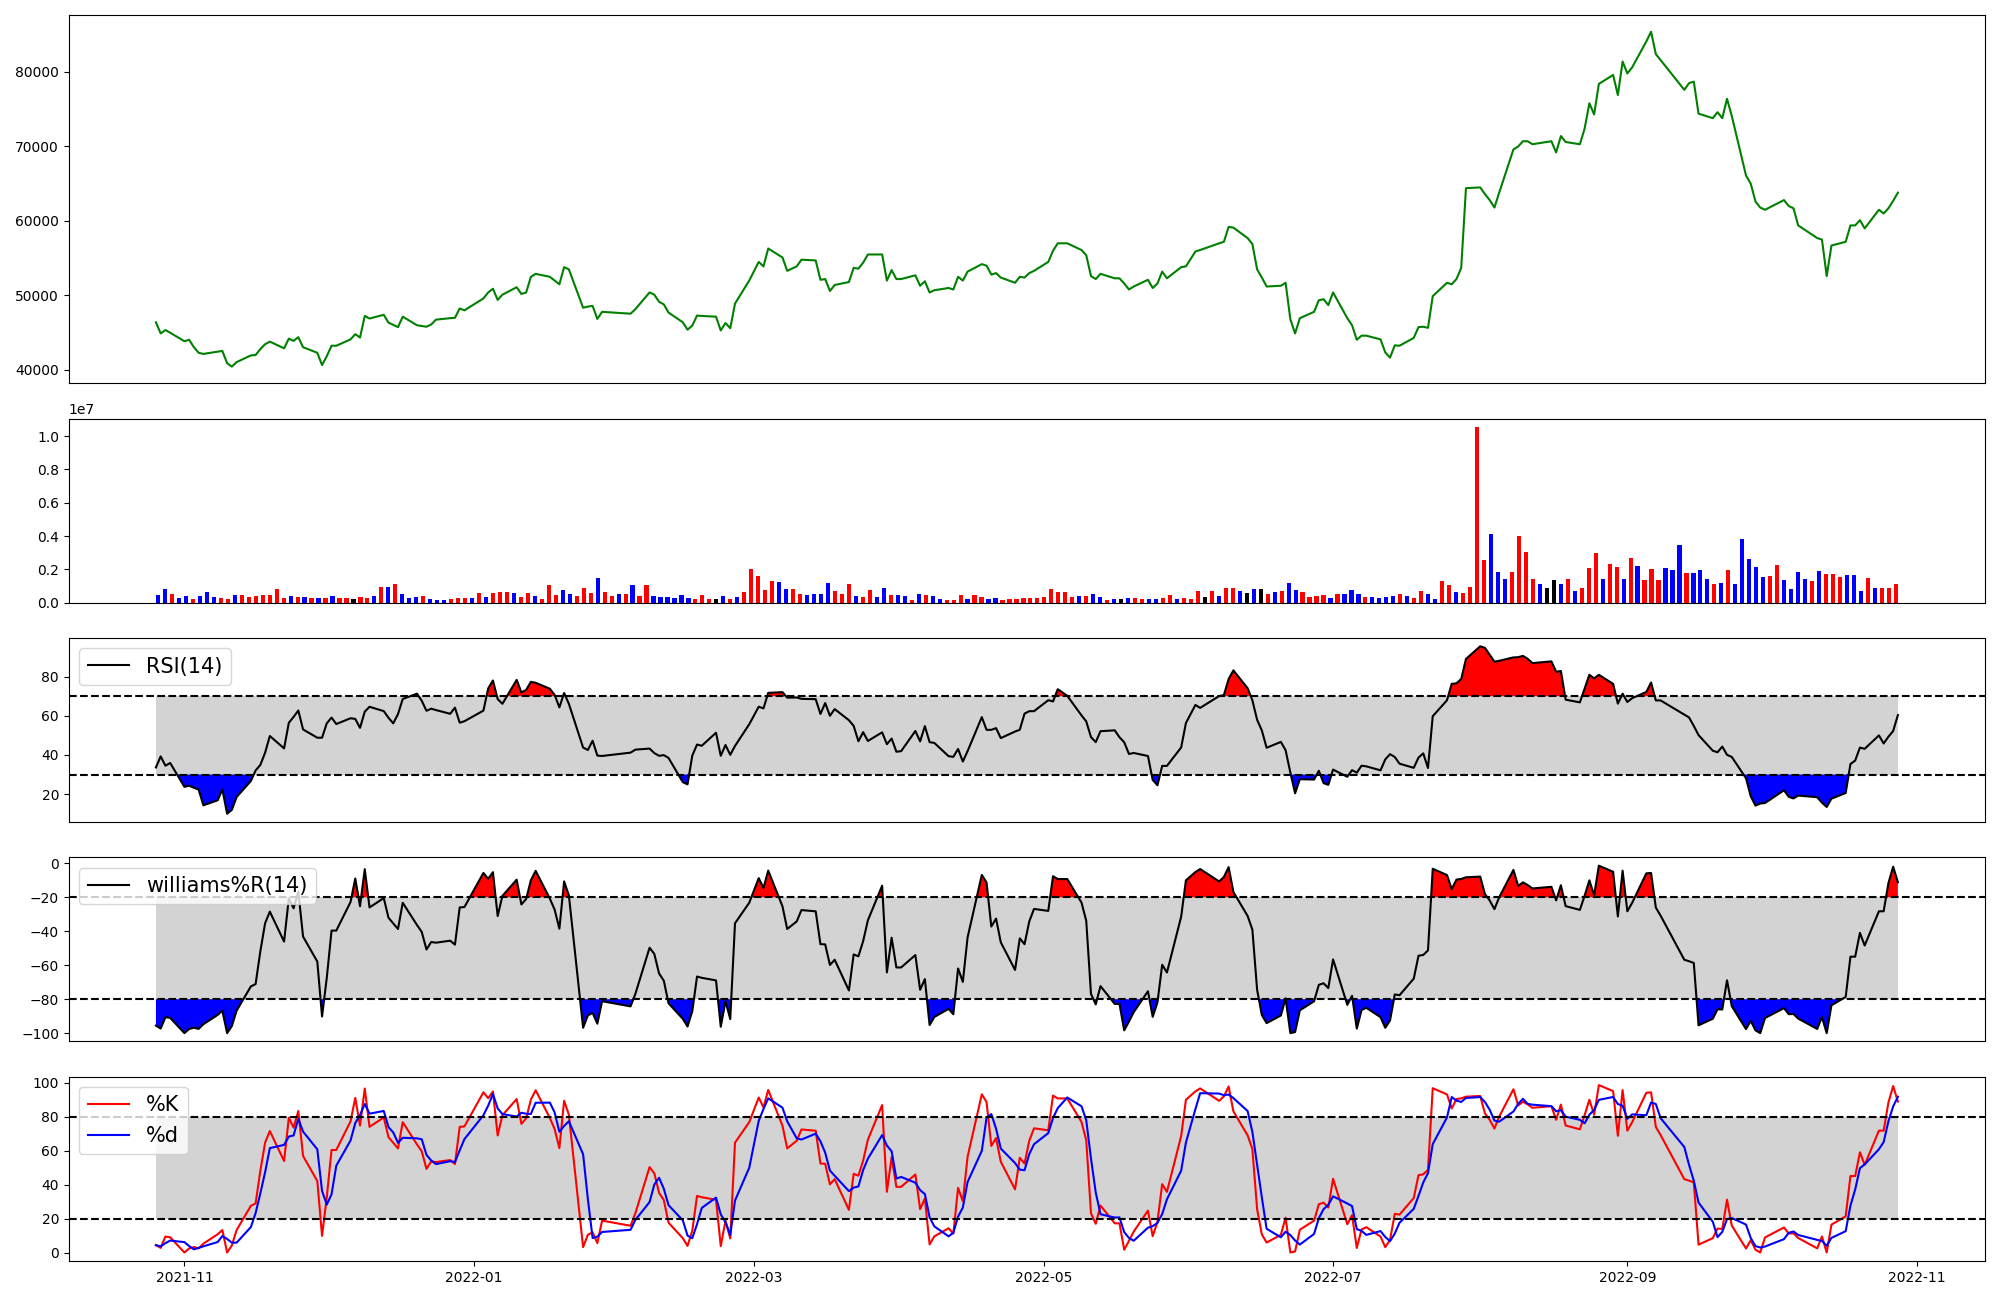2000x1300 pixels.
Task: Click the red line sample beside %K
Action: tap(109, 1104)
